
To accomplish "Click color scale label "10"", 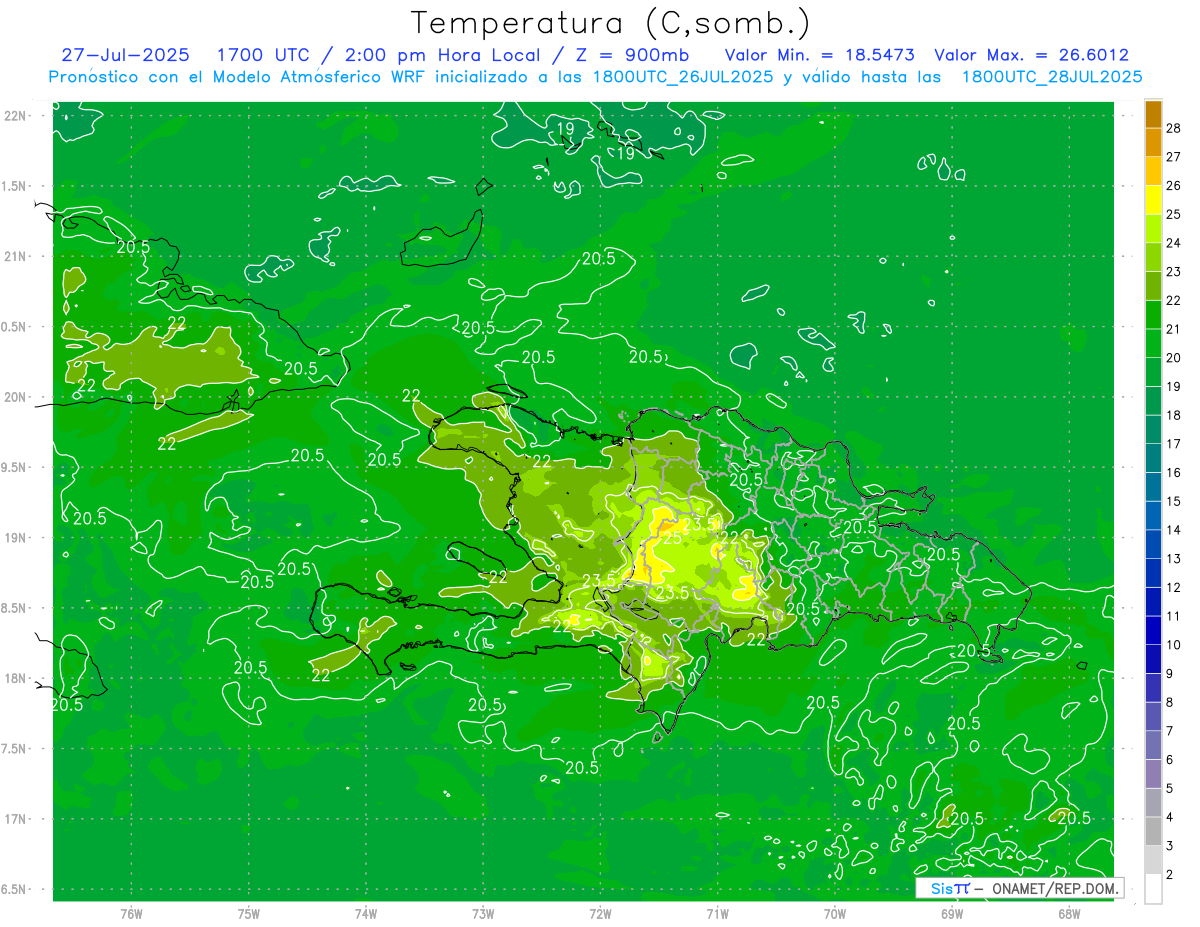I will click(1174, 645).
